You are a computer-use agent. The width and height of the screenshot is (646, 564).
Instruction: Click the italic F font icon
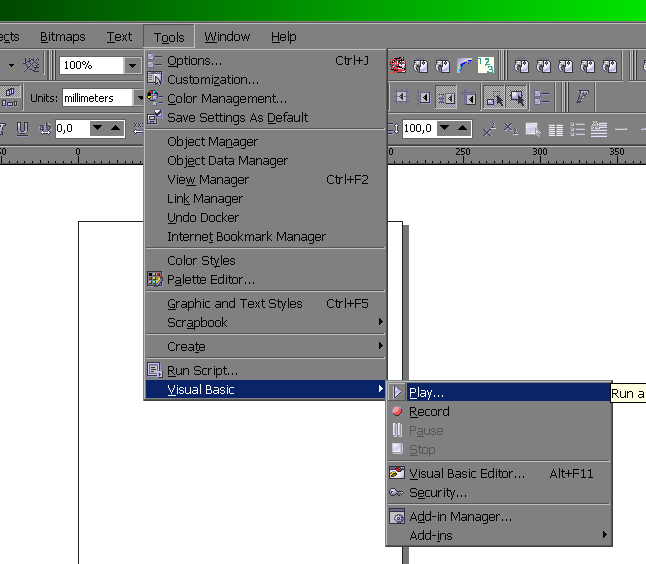tap(583, 97)
